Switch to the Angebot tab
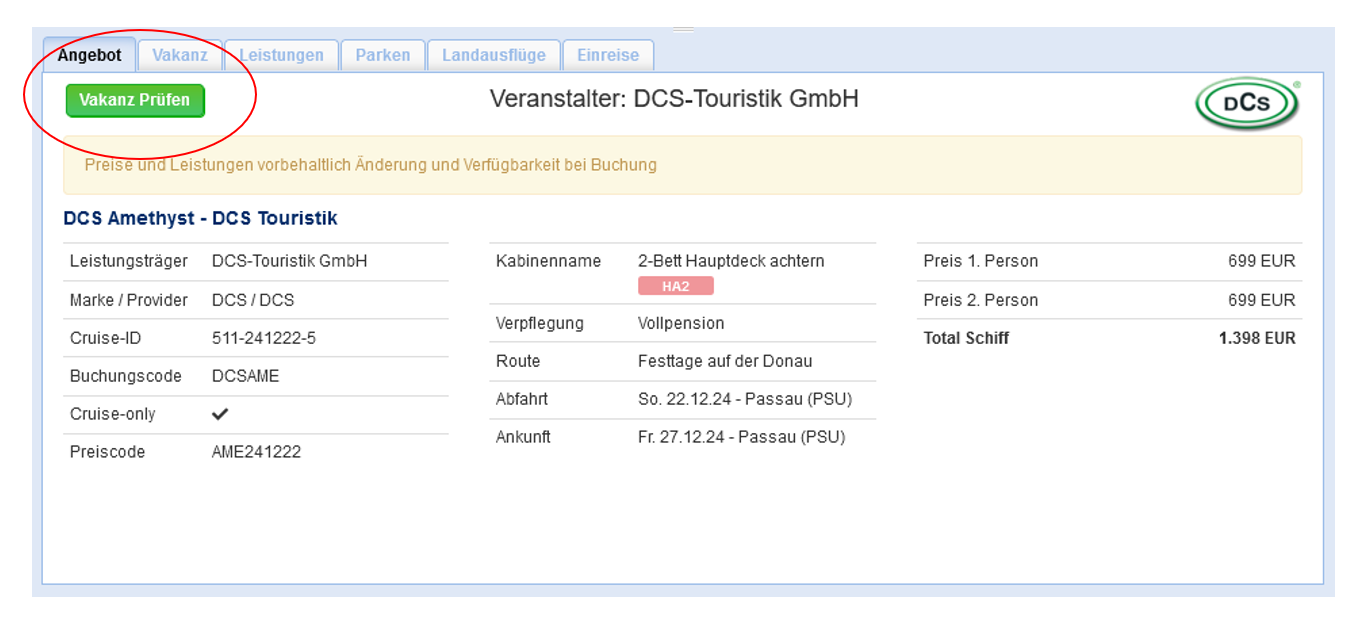This screenshot has width=1346, height=643. pos(89,55)
